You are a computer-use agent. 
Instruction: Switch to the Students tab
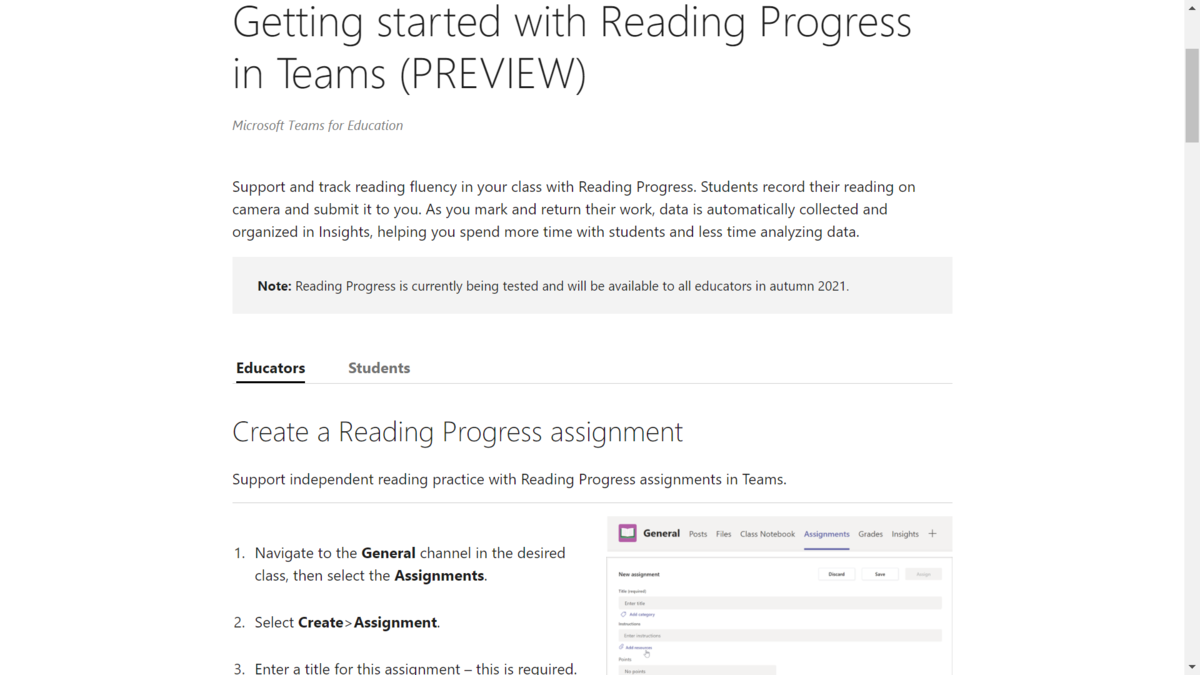(379, 368)
